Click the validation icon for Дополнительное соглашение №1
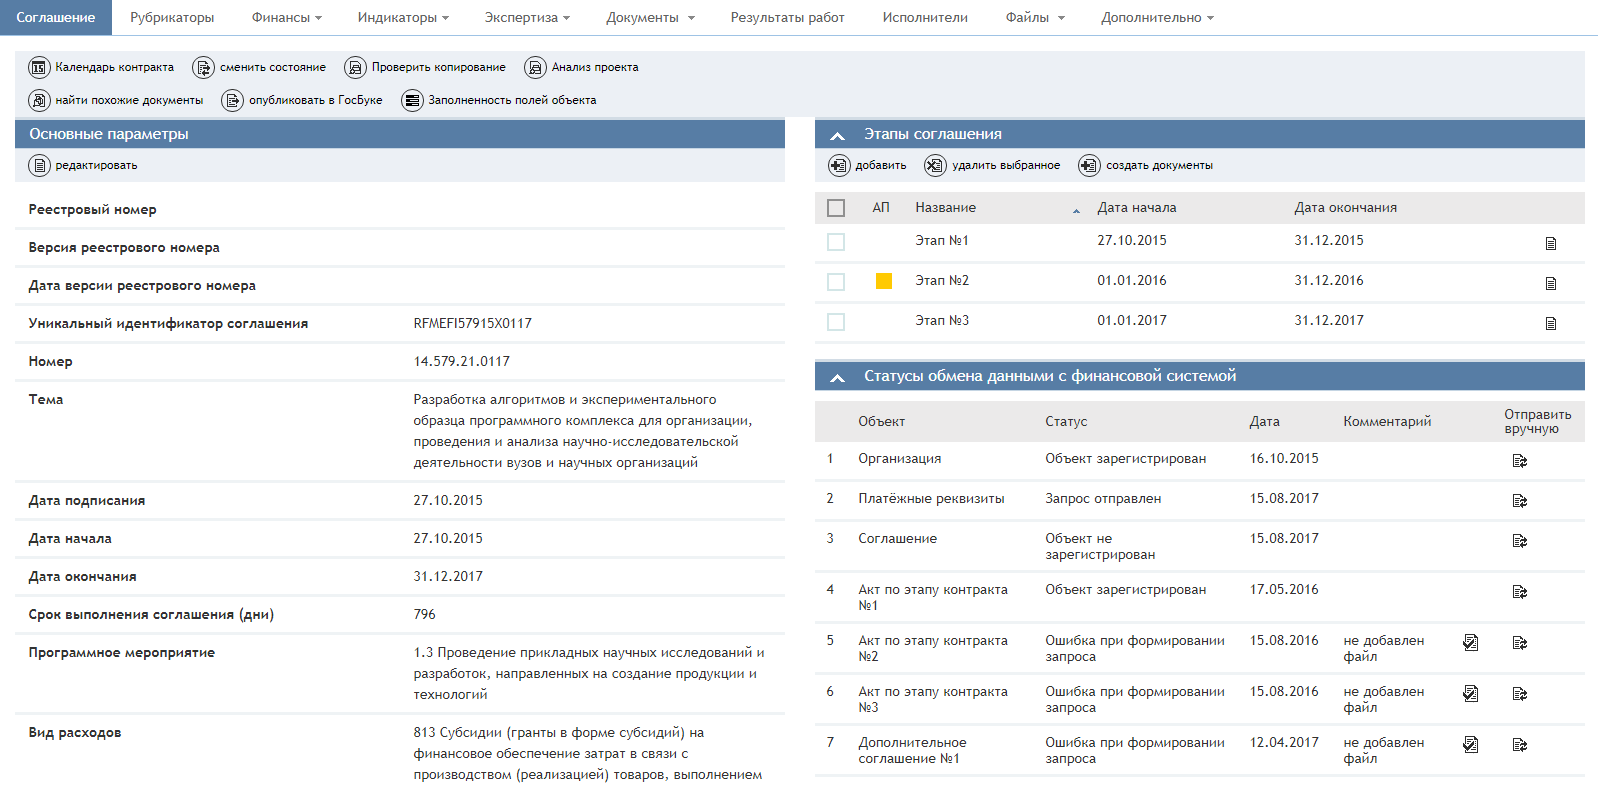The image size is (1598, 788). (1470, 744)
